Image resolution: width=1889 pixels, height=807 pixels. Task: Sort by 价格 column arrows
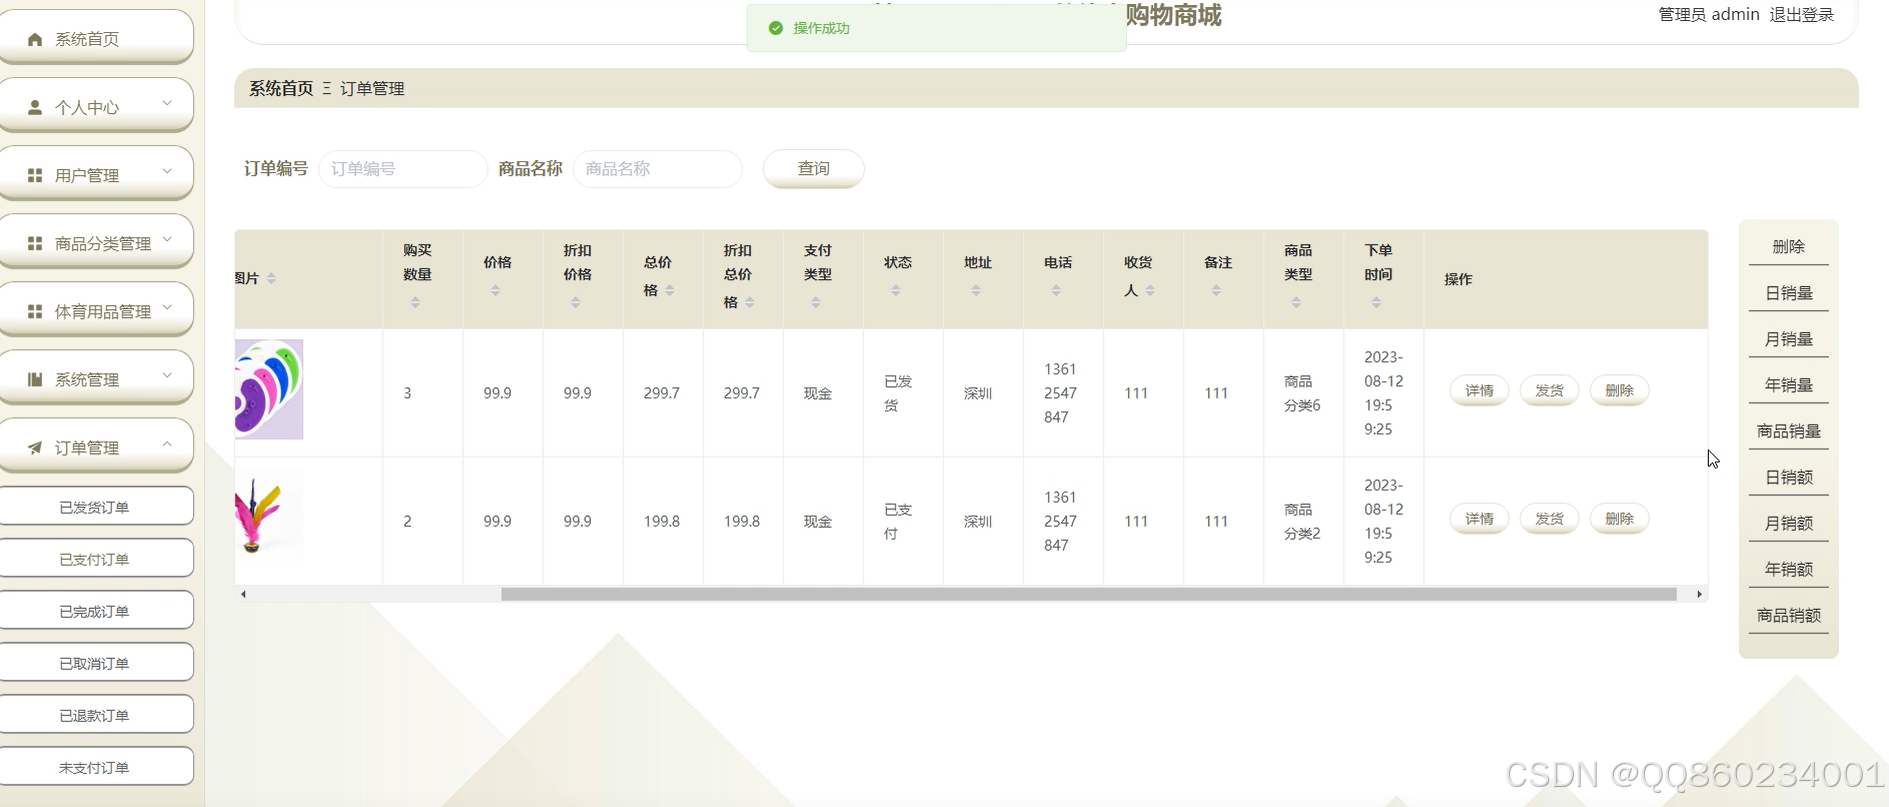coord(495,290)
